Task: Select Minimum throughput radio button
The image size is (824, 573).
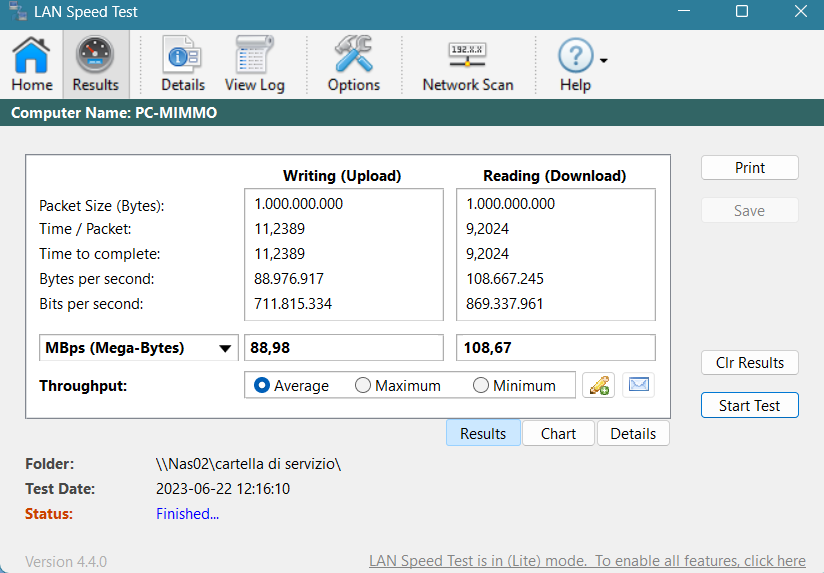Action: pos(480,385)
